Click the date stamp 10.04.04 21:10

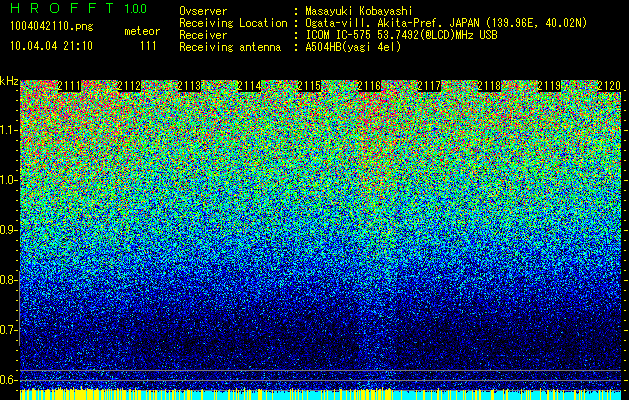coord(51,46)
